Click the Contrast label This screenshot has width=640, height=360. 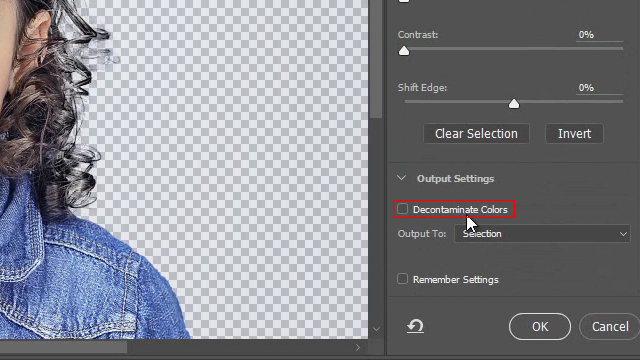click(x=418, y=35)
